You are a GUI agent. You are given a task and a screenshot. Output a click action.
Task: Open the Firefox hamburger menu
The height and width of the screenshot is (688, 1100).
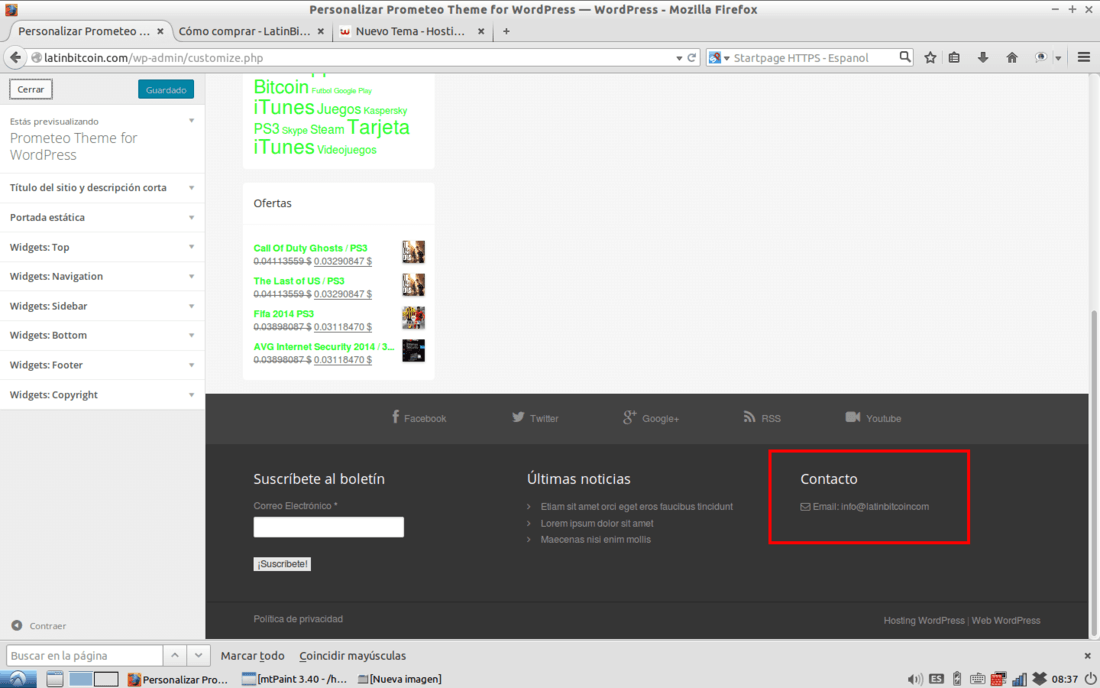click(x=1084, y=58)
